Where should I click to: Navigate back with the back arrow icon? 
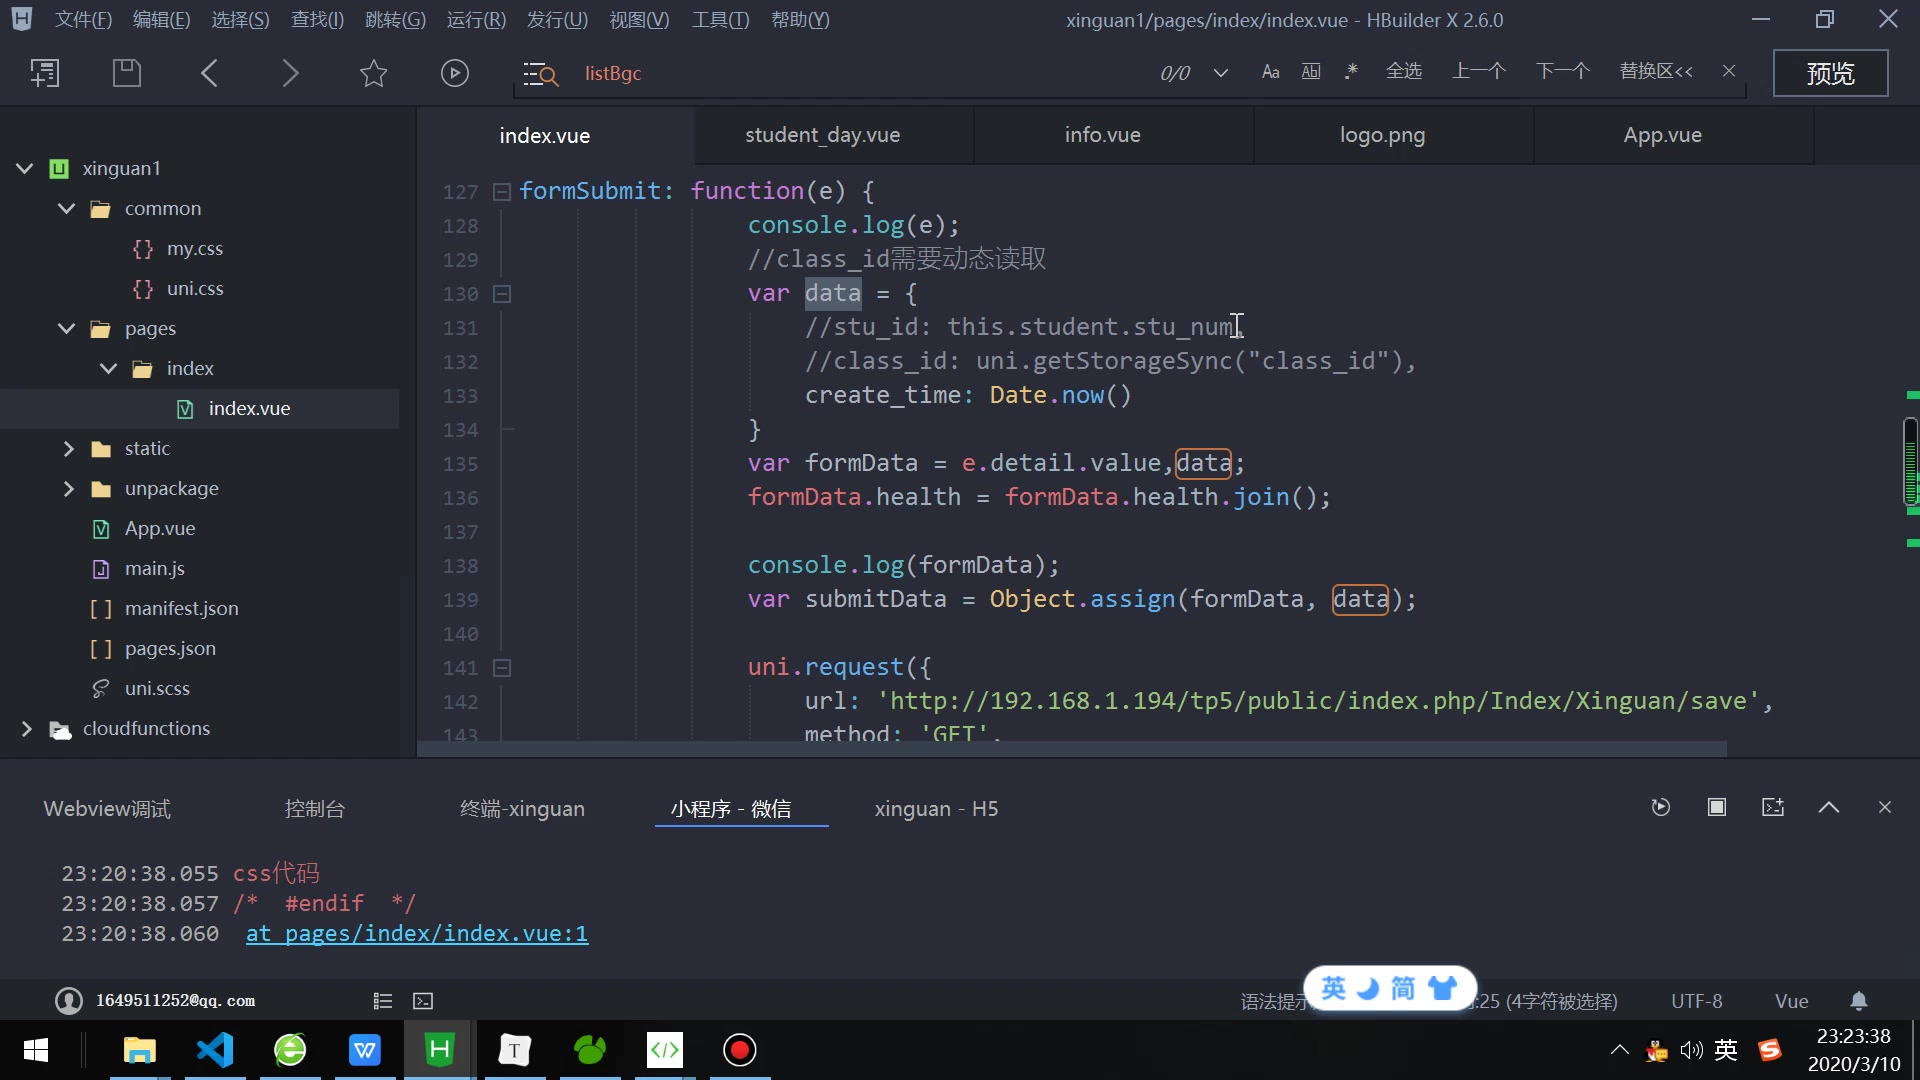(209, 72)
